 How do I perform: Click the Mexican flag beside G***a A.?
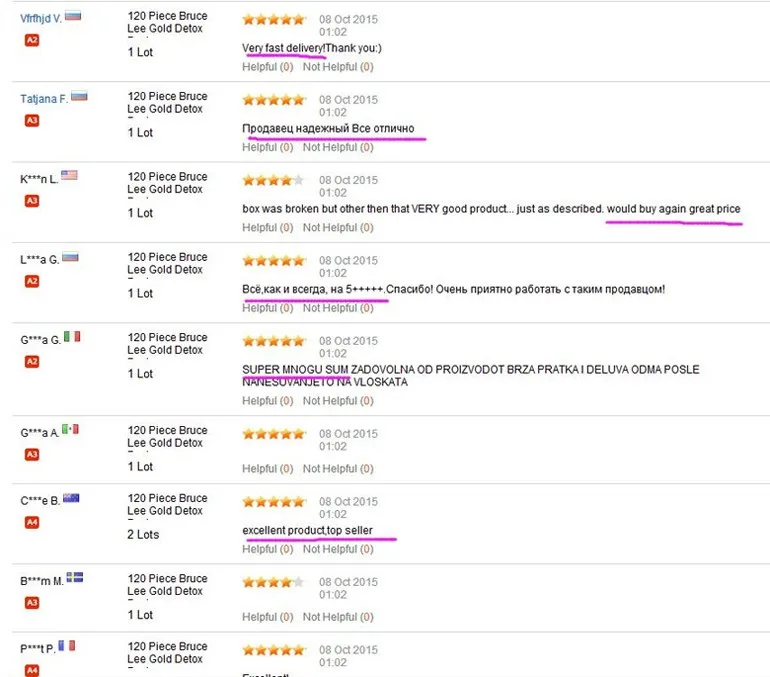(70, 429)
